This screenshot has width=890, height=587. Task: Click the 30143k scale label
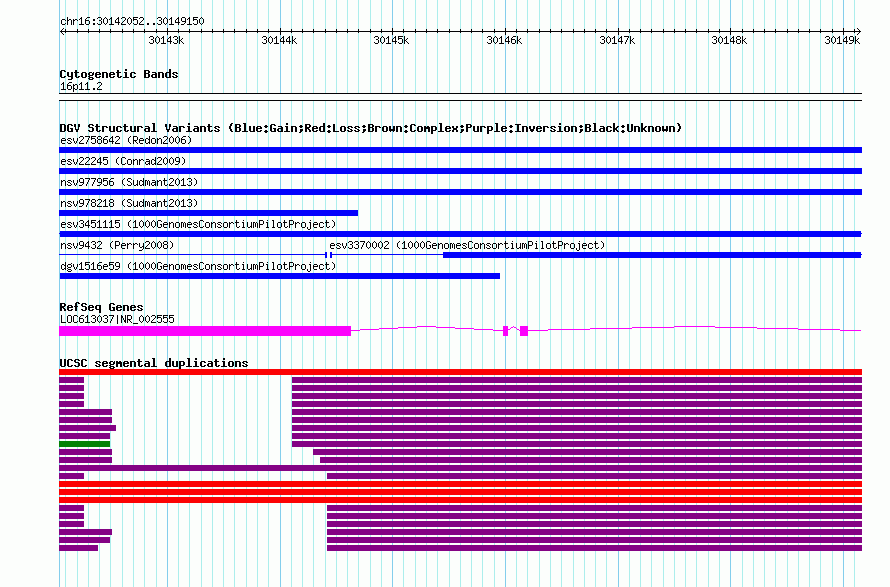(x=166, y=40)
